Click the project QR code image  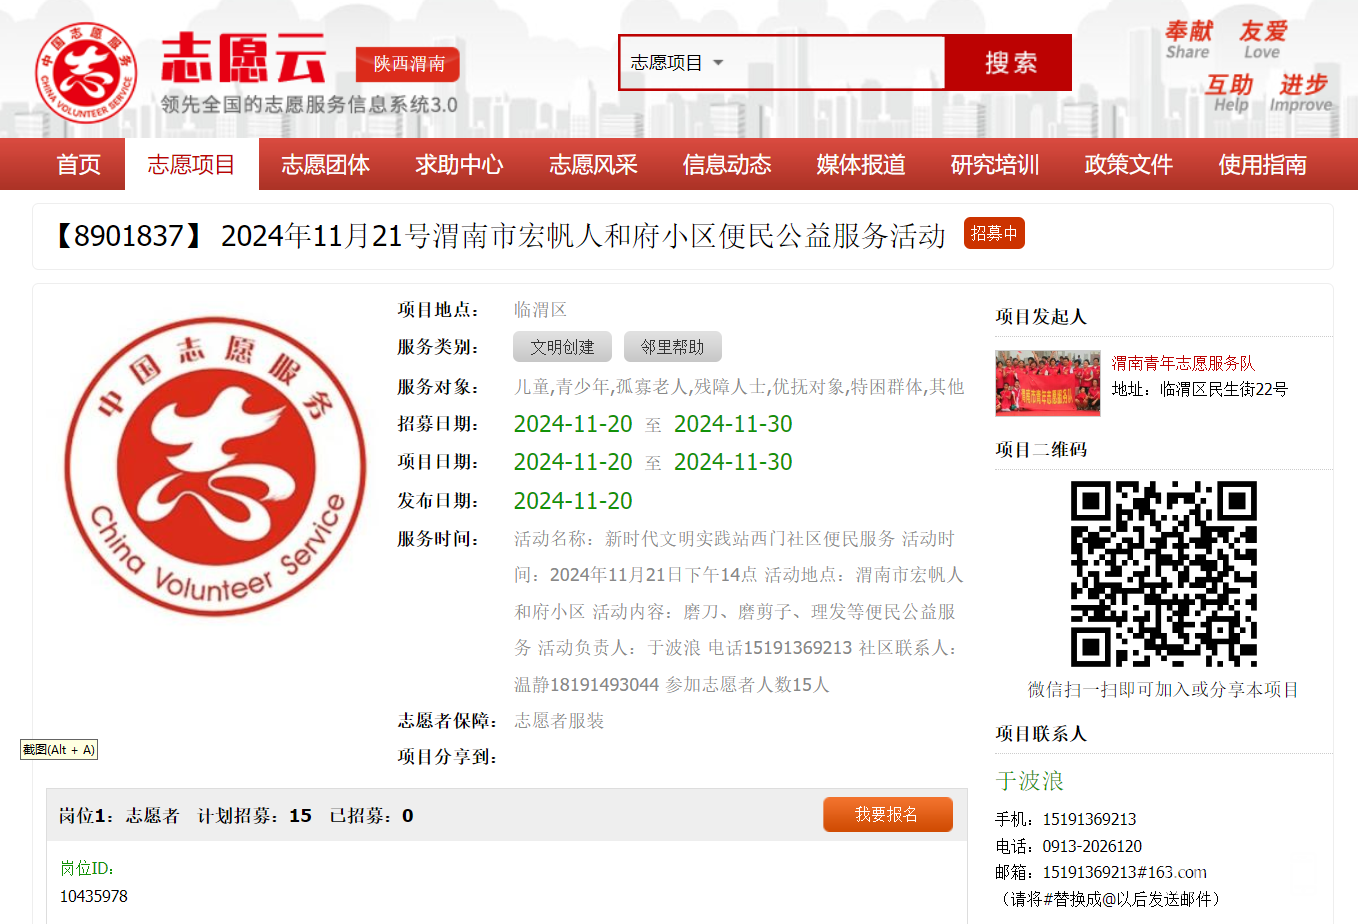coord(1163,574)
